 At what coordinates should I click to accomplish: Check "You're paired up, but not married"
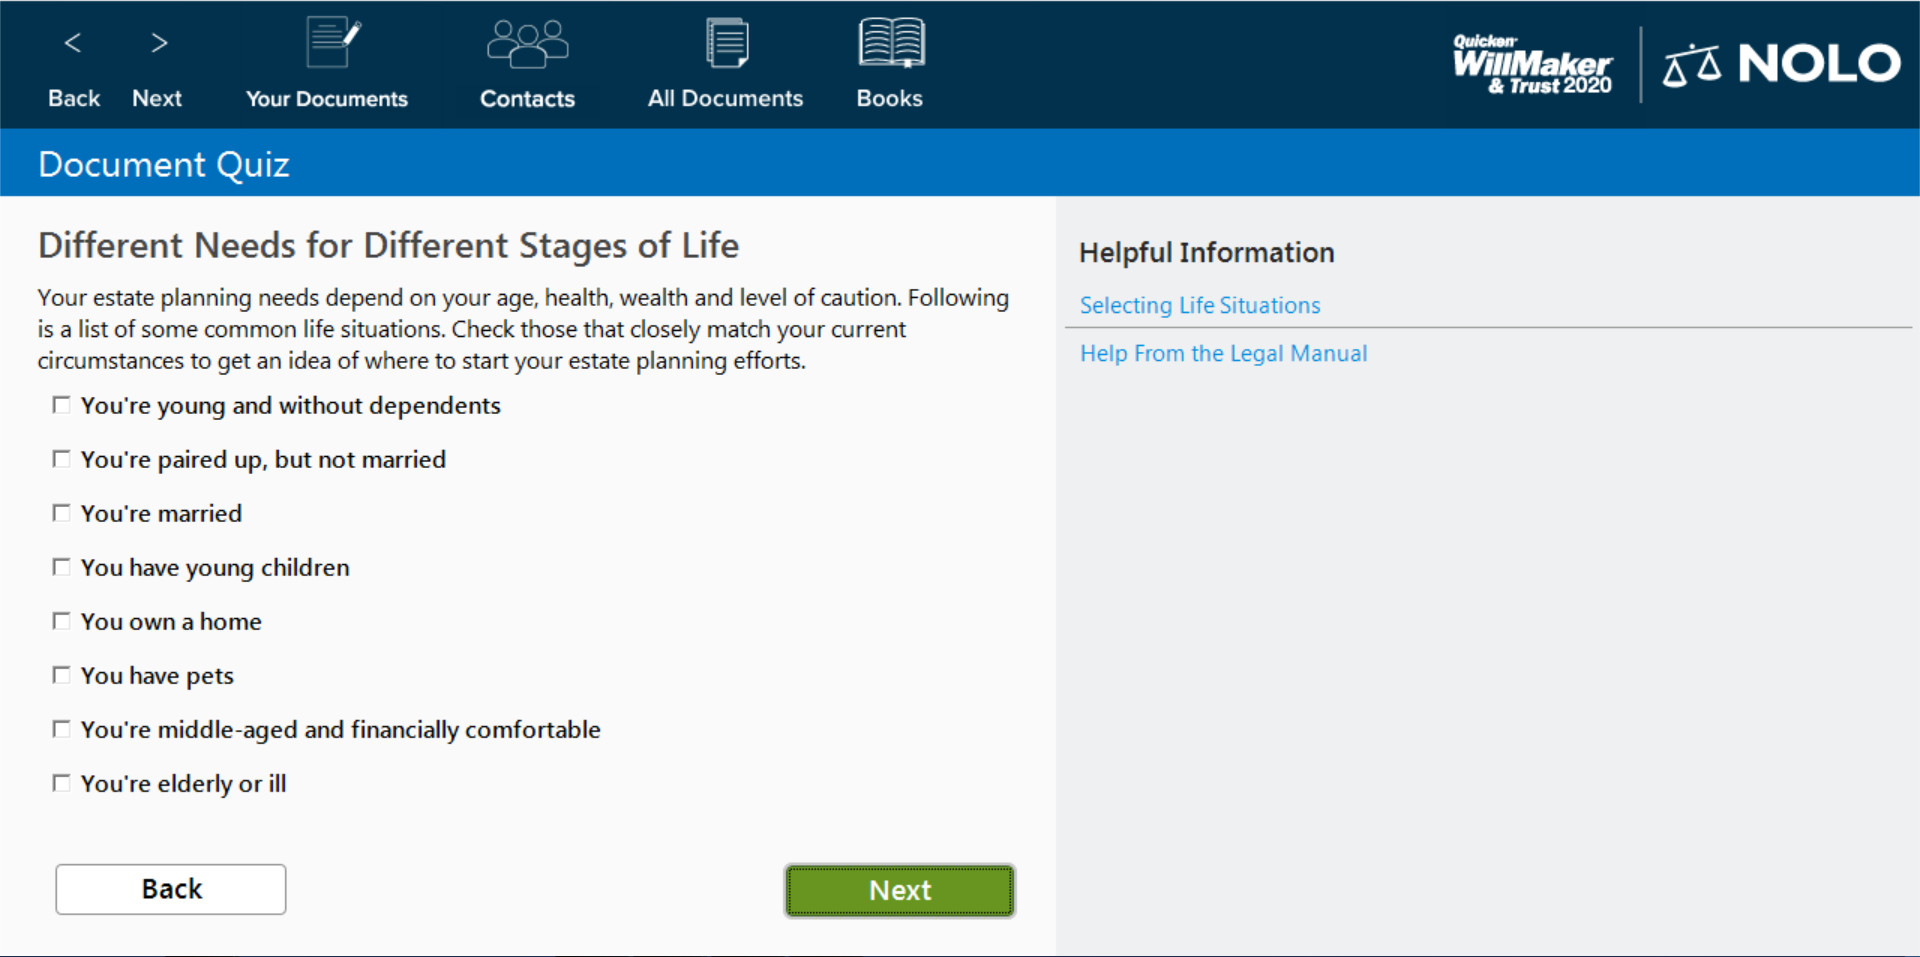pyautogui.click(x=61, y=458)
